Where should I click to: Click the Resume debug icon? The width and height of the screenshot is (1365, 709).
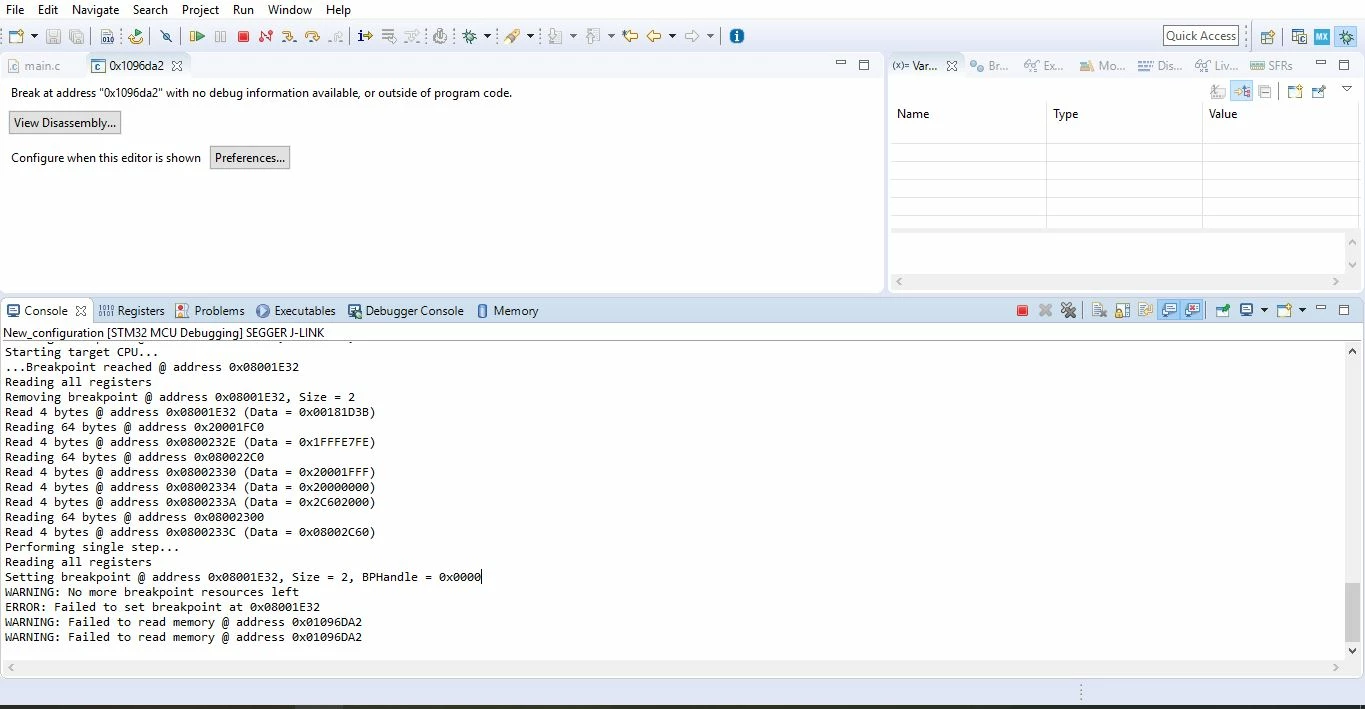[197, 36]
